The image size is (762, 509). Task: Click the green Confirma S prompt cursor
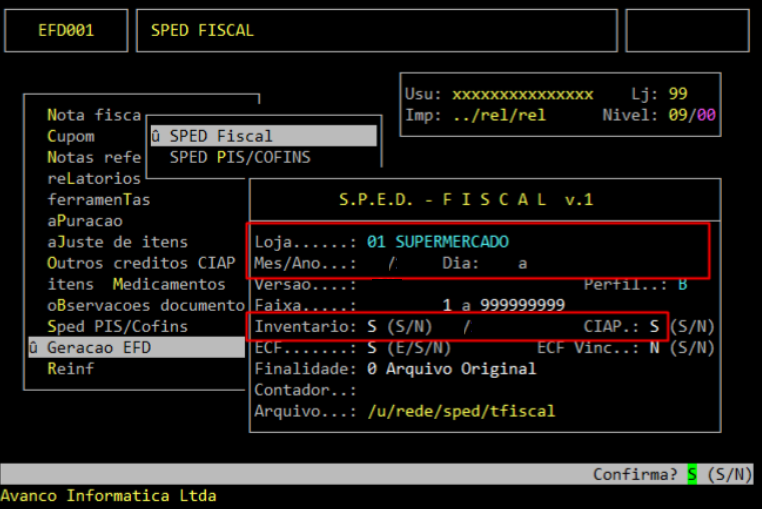point(692,474)
